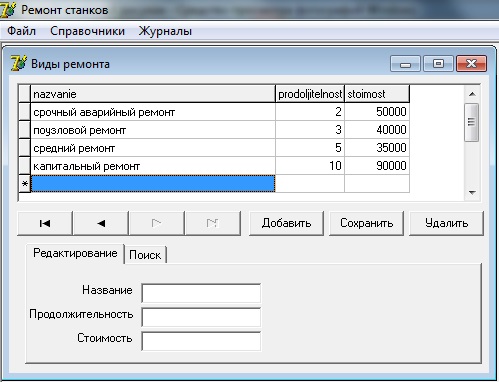Screen dimensions: 499x382
Task: Switch to the Редактирование tab
Action: (75, 253)
